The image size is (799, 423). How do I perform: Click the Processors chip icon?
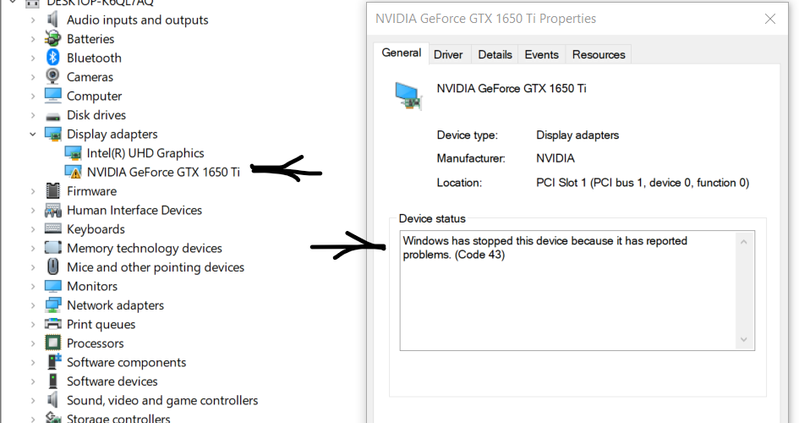pos(52,343)
